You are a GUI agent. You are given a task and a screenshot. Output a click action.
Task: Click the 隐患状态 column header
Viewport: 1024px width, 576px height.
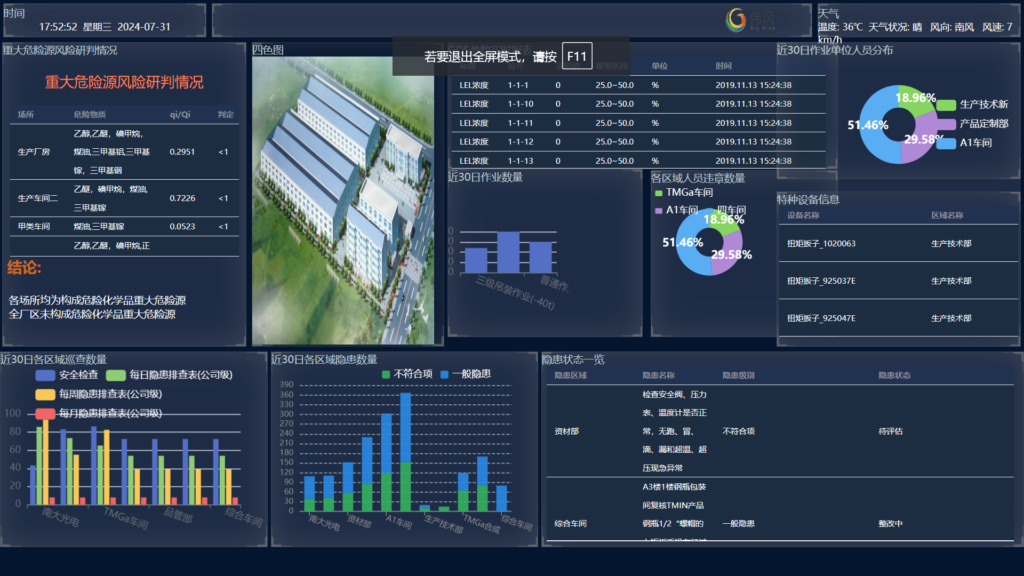(x=895, y=376)
